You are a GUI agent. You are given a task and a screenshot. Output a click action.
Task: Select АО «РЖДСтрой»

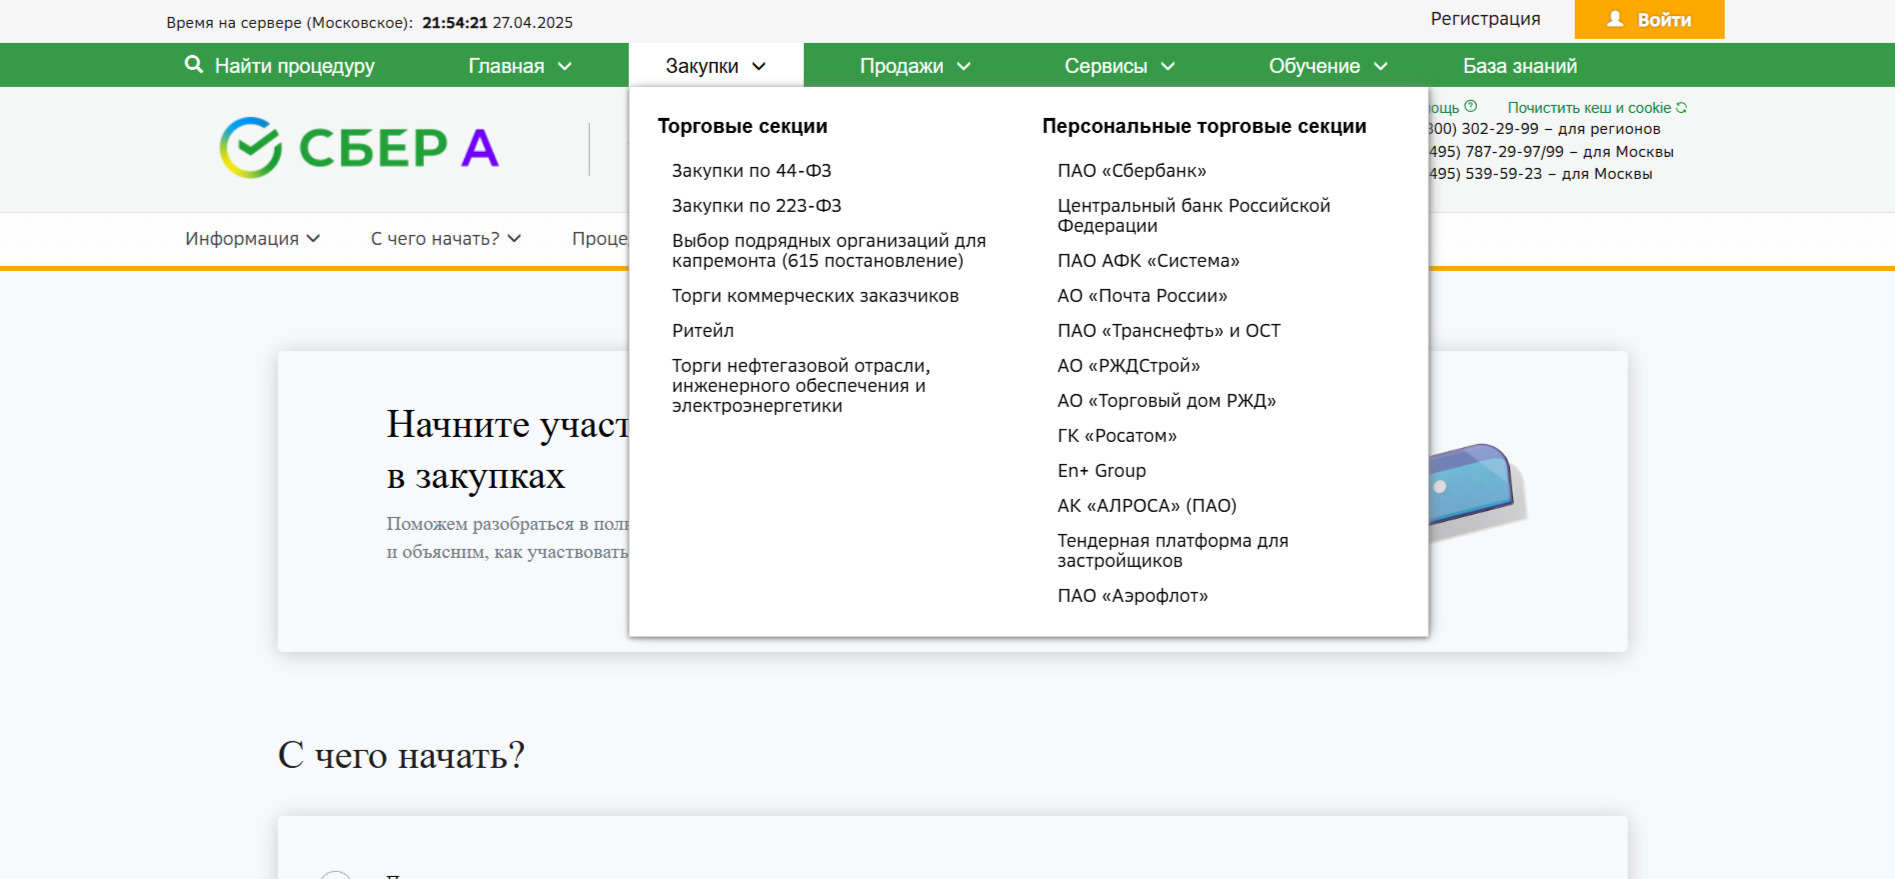coord(1129,366)
